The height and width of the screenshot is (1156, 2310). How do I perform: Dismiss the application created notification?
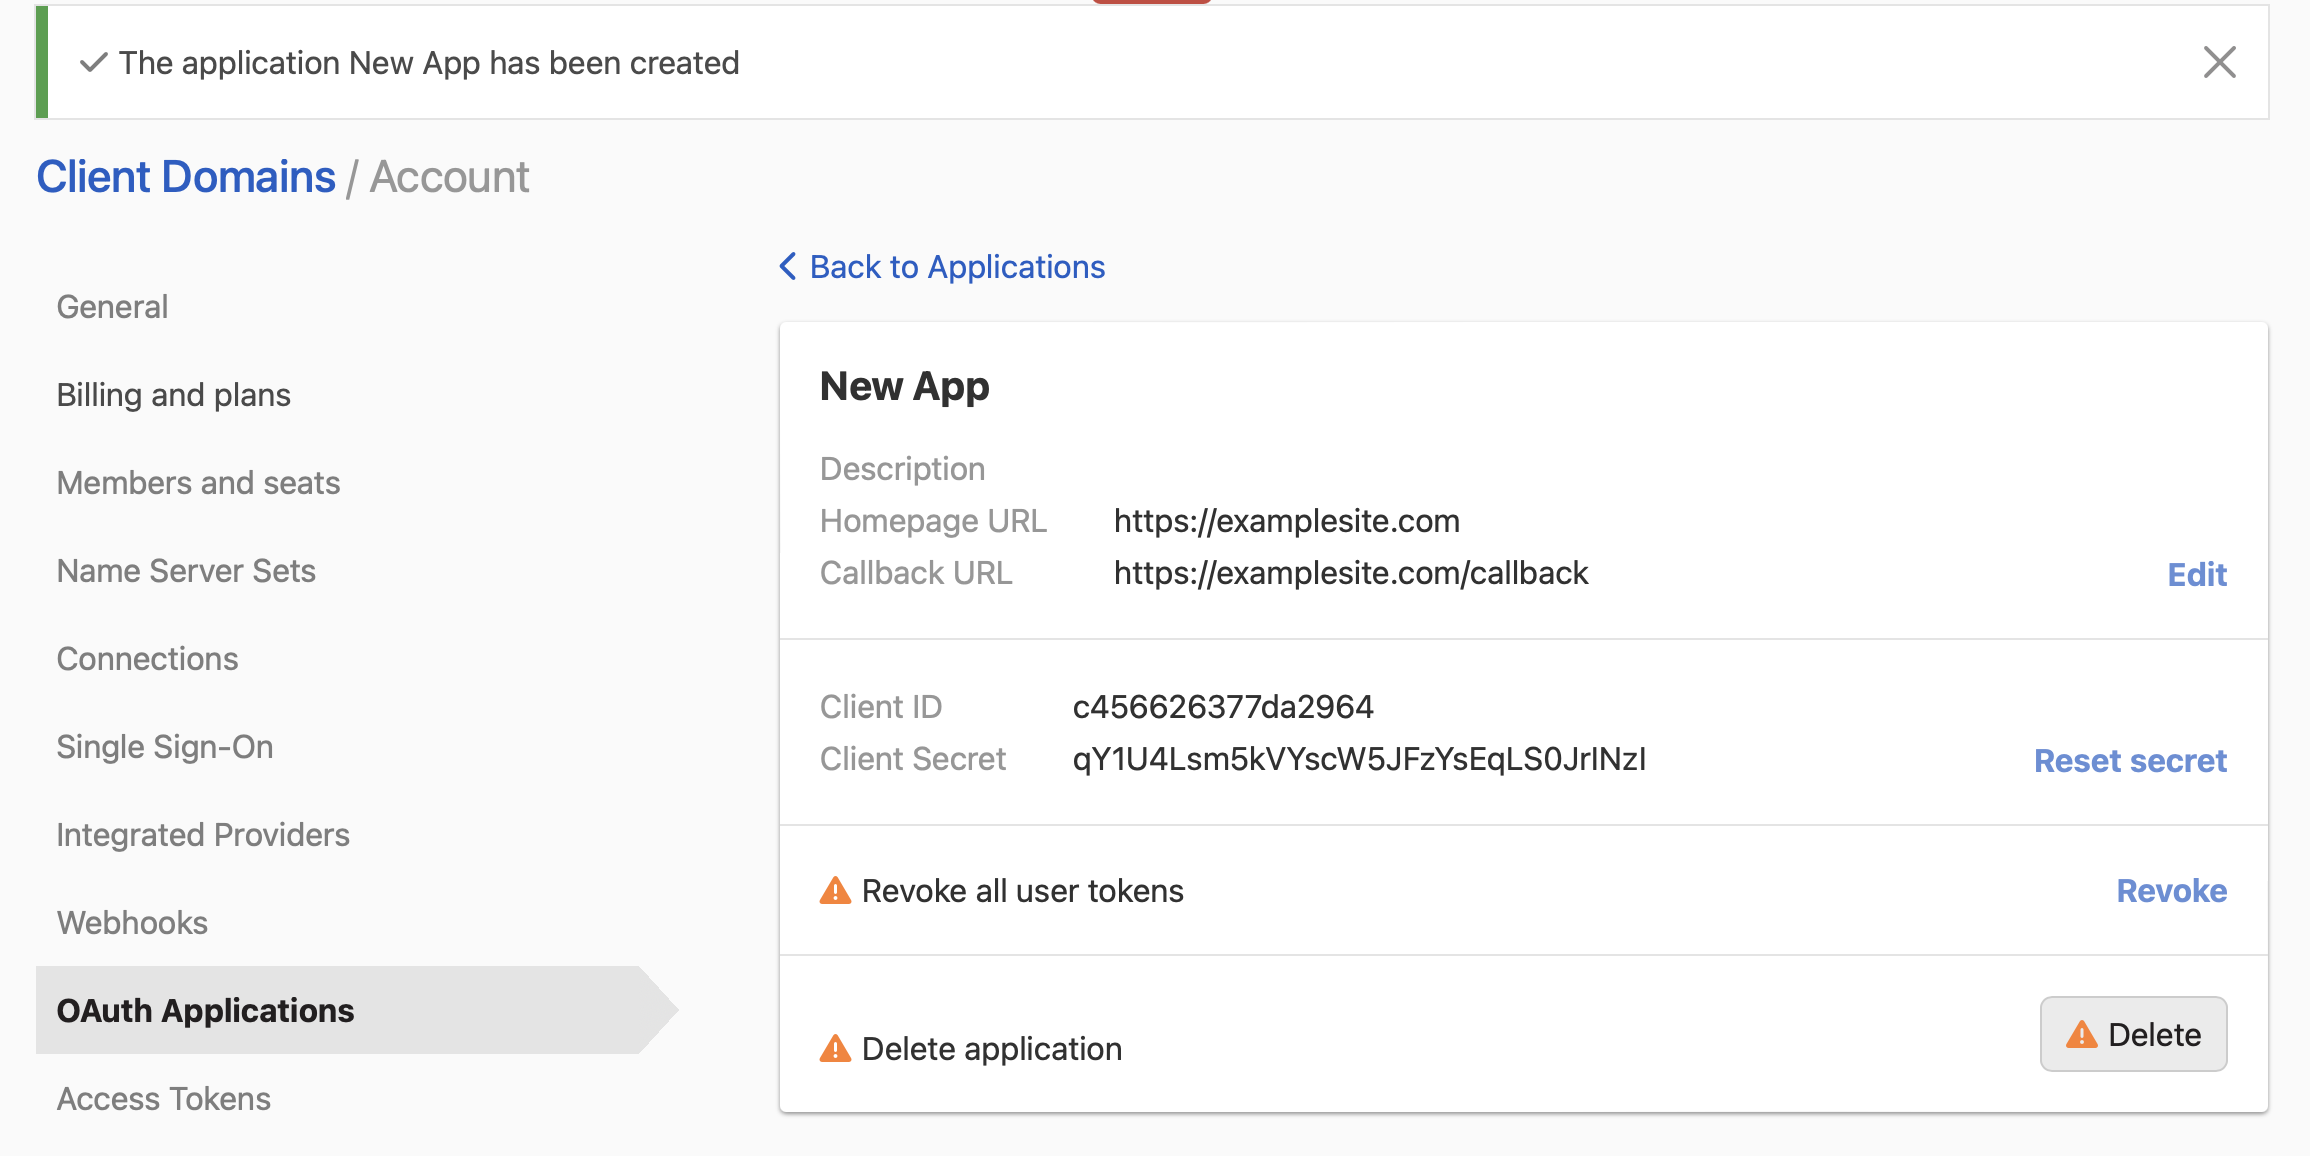click(2220, 62)
